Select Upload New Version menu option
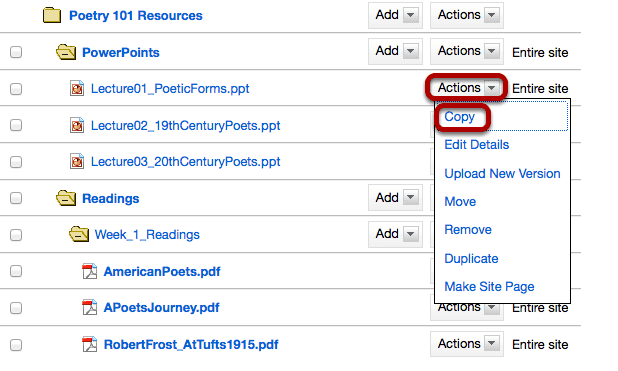This screenshot has width=618, height=371. [x=502, y=173]
